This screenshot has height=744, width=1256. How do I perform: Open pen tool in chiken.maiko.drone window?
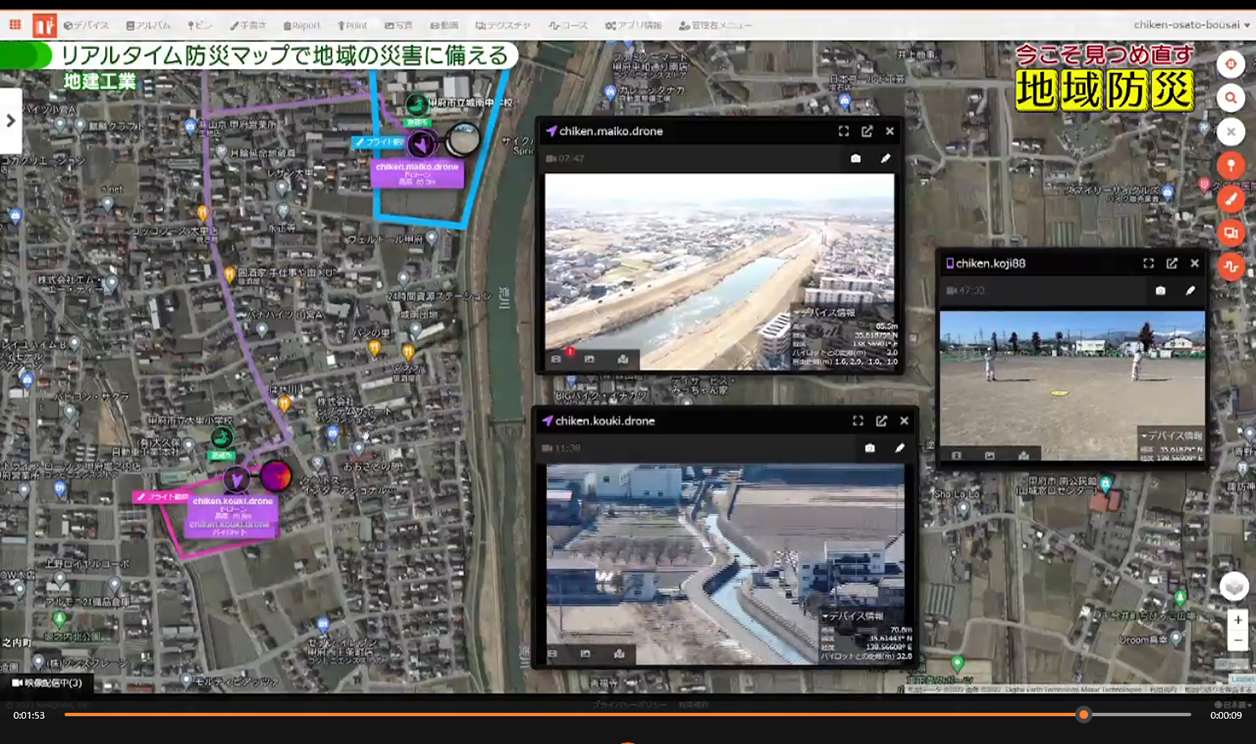click(885, 158)
